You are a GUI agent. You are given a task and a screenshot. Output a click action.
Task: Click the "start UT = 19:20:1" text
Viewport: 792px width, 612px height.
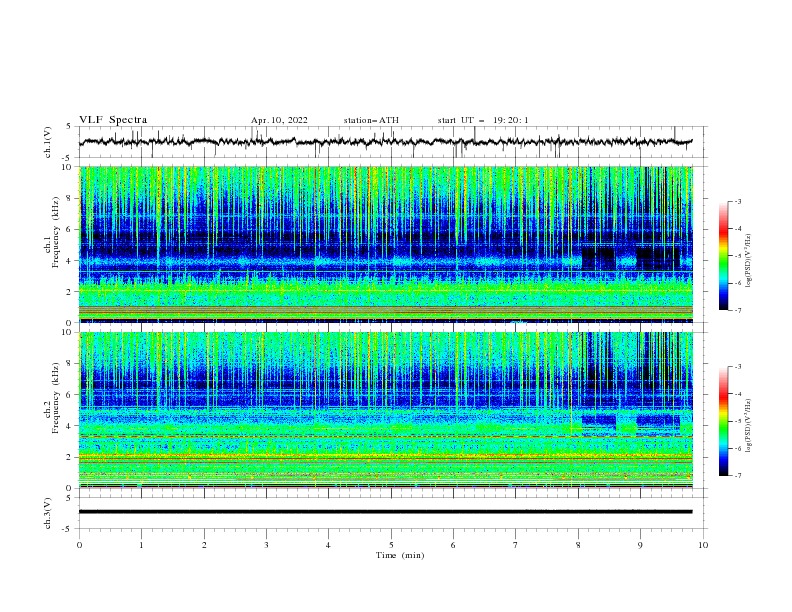(x=483, y=120)
